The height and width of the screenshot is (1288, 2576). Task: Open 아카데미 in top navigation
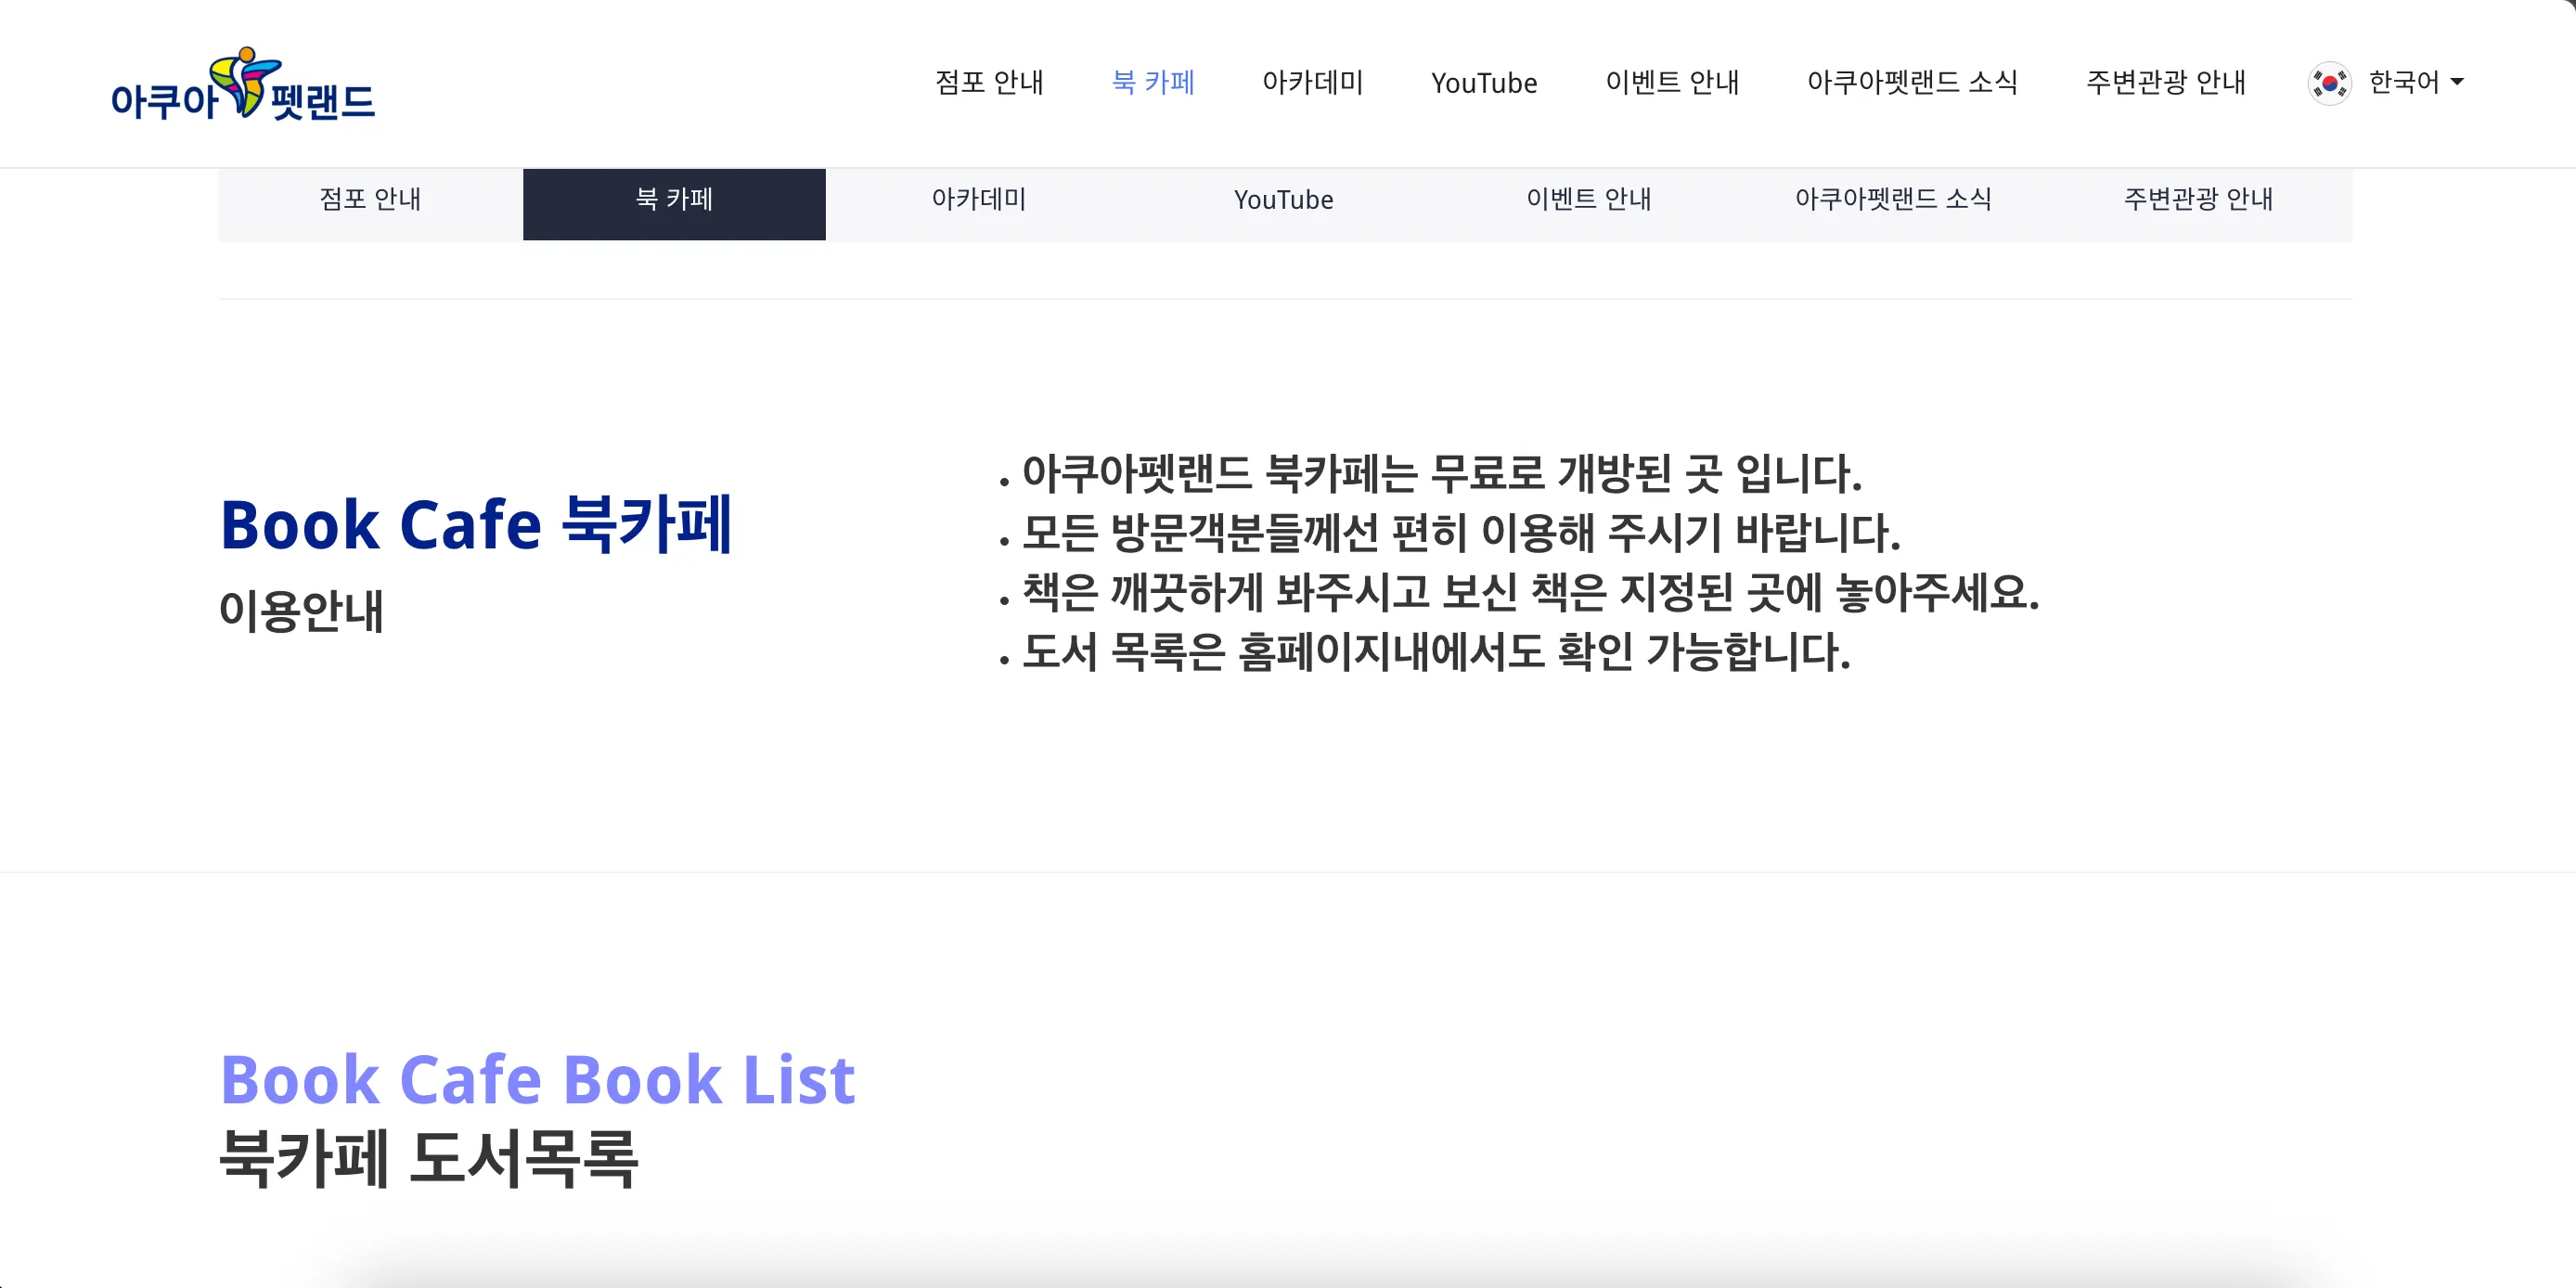tap(1313, 82)
